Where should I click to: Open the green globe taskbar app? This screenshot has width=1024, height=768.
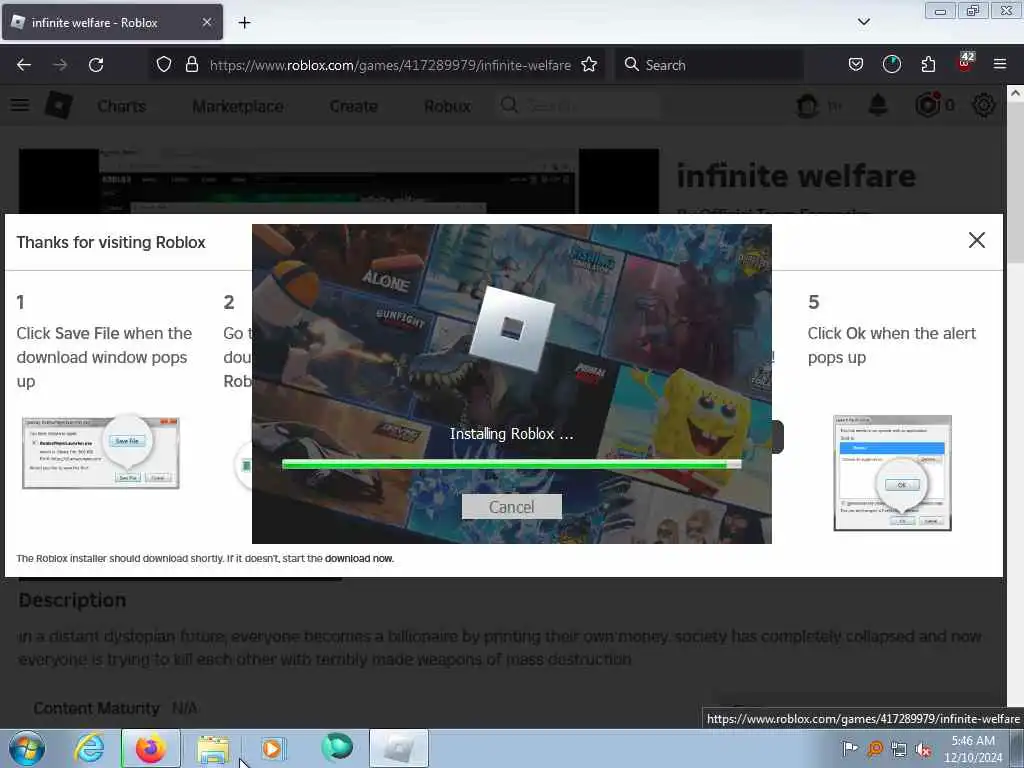click(337, 747)
